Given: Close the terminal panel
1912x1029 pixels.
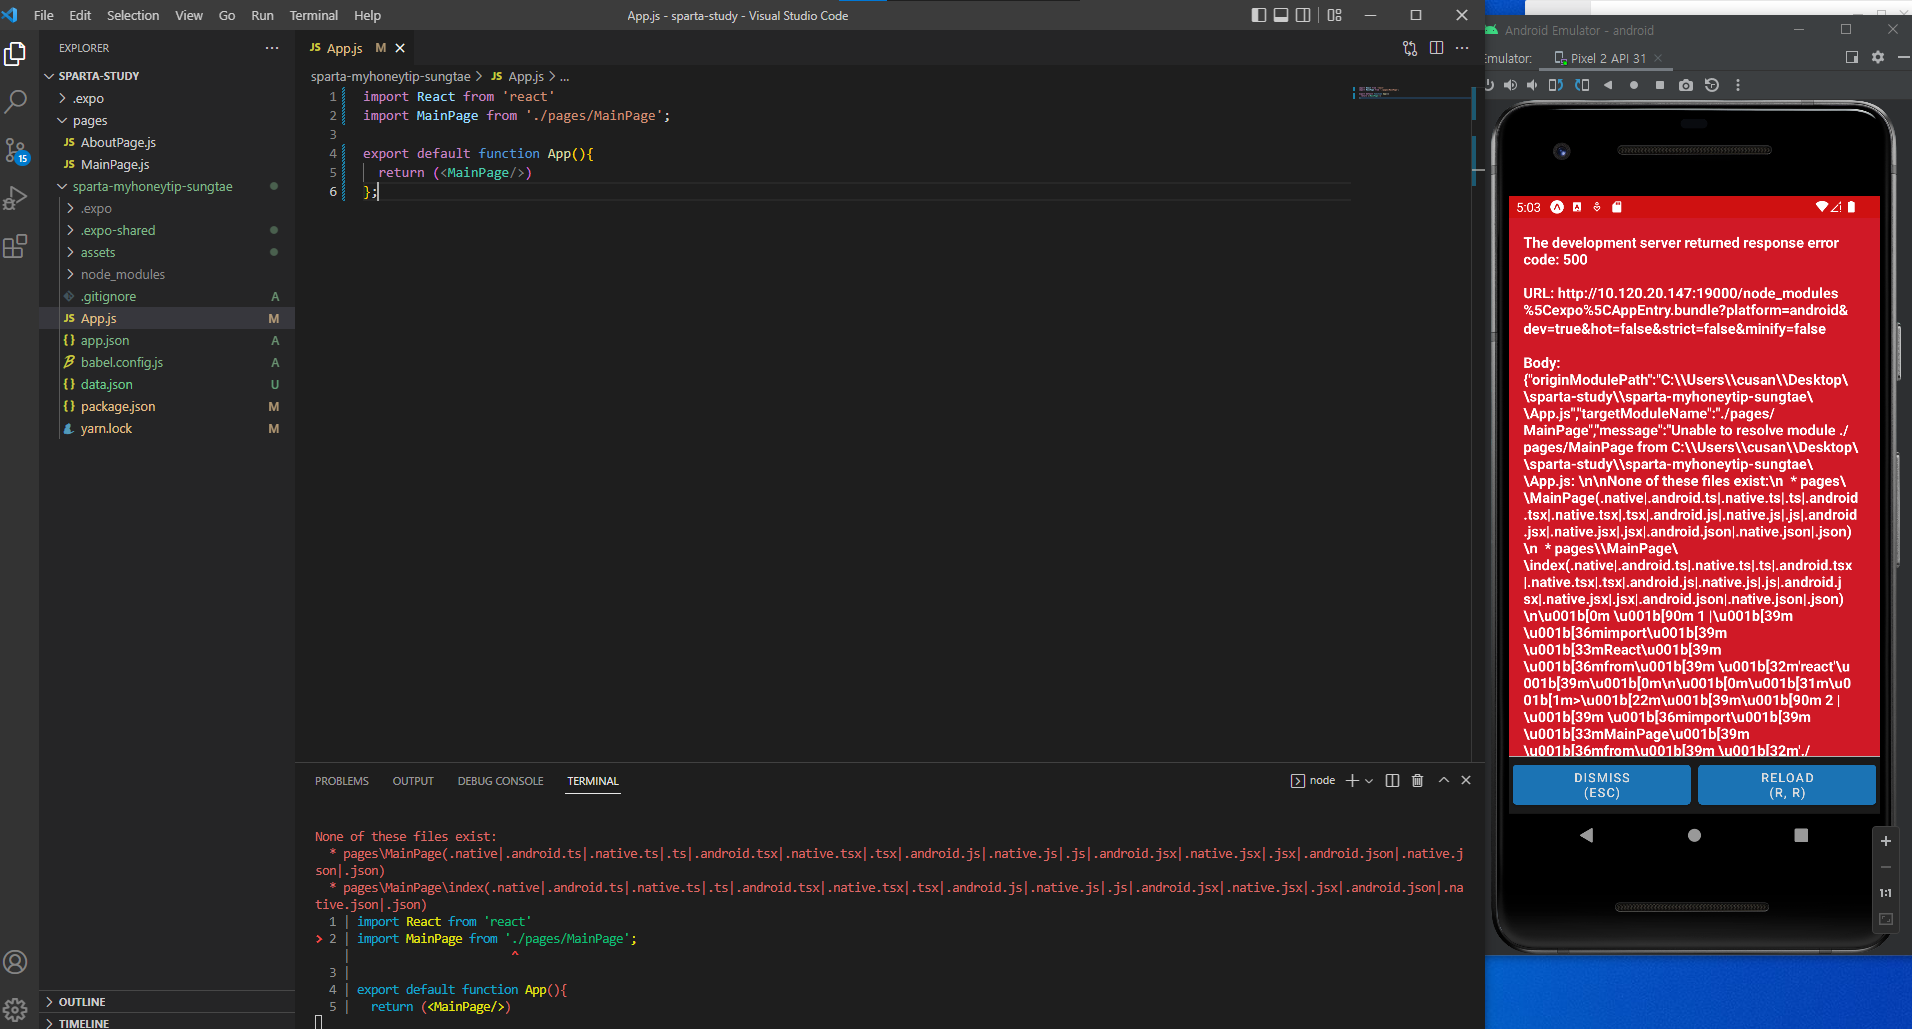Looking at the screenshot, I should (x=1466, y=780).
